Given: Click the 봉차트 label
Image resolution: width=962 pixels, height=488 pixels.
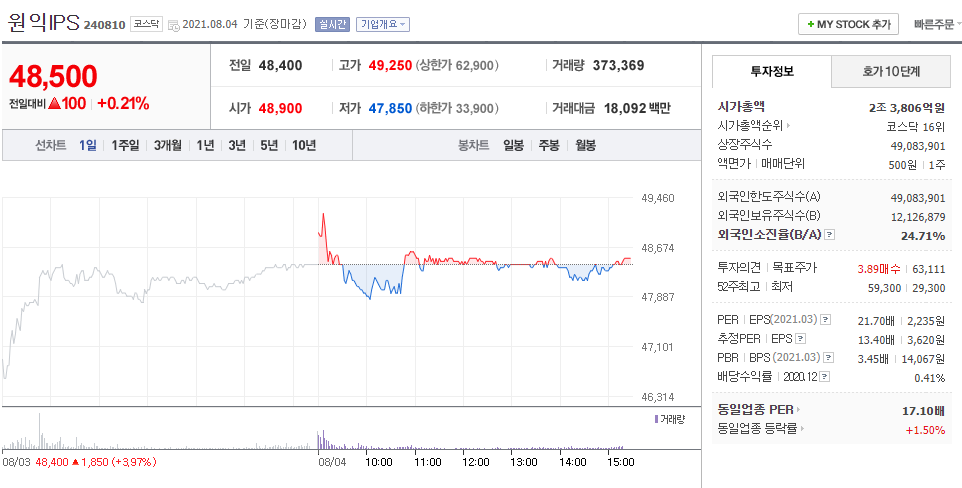Looking at the screenshot, I should [474, 145].
